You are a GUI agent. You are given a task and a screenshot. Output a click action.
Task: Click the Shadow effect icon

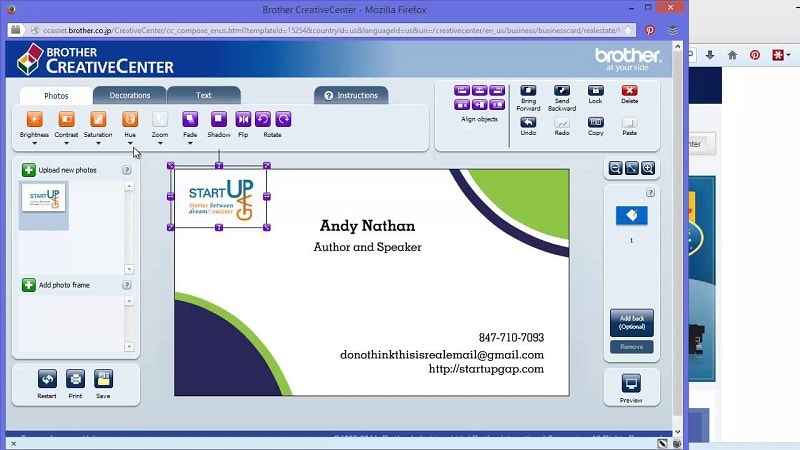219,121
